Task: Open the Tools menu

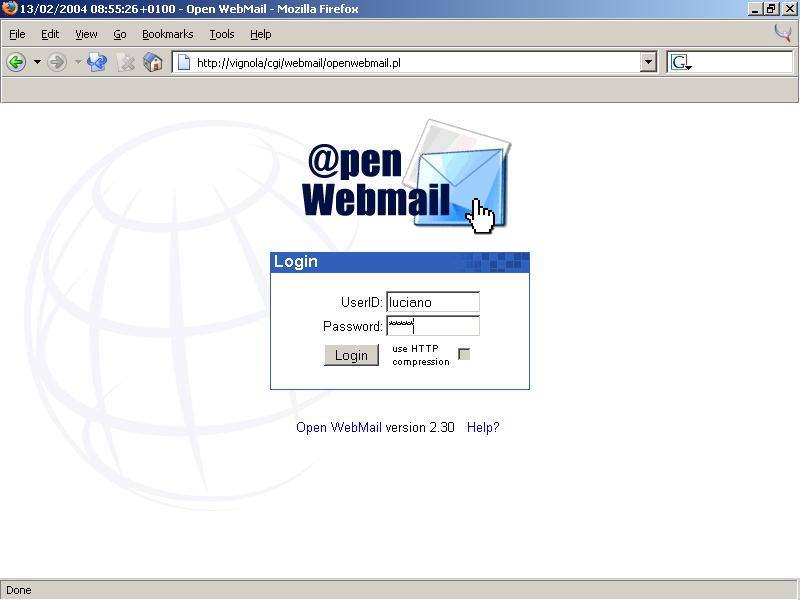Action: click(221, 34)
